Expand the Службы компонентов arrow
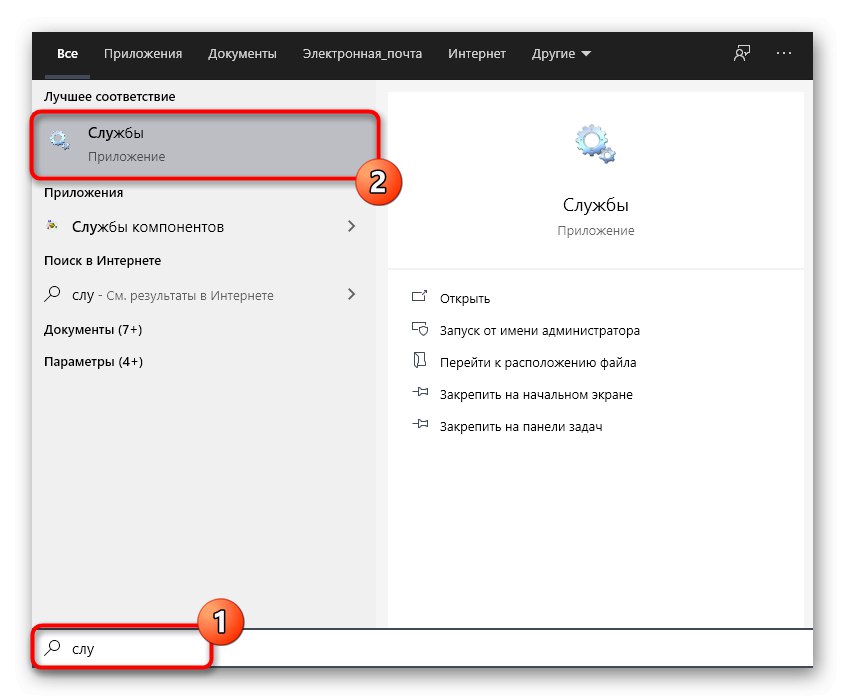The image size is (845, 700). click(351, 227)
